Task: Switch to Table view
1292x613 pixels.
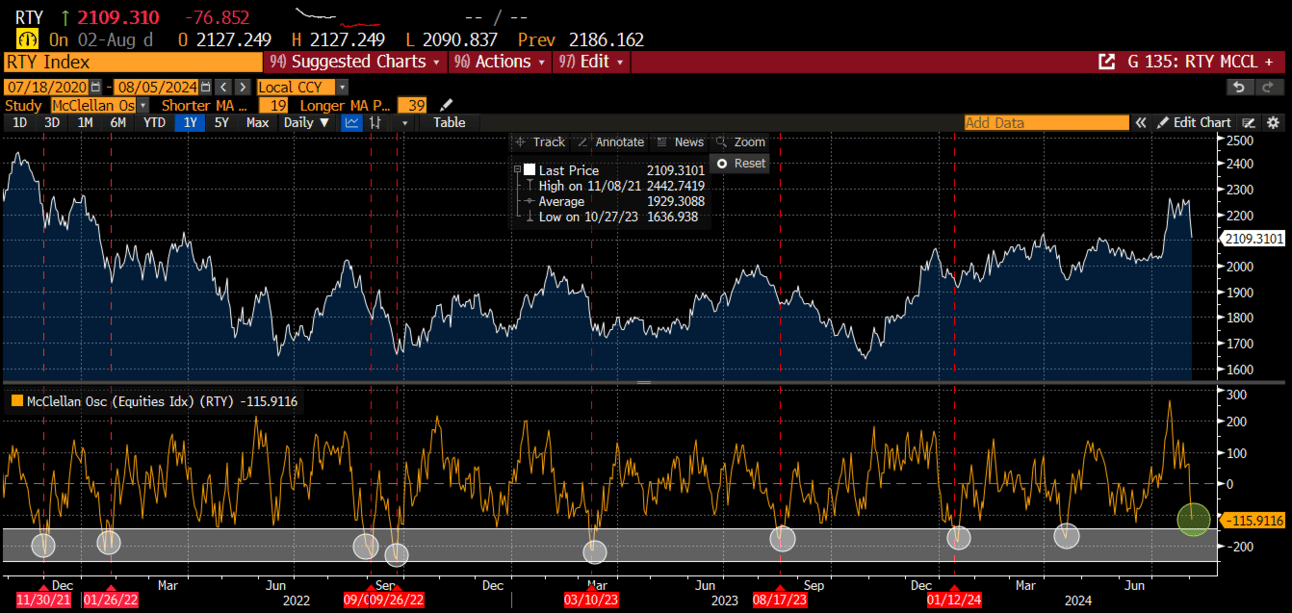Action: point(449,122)
